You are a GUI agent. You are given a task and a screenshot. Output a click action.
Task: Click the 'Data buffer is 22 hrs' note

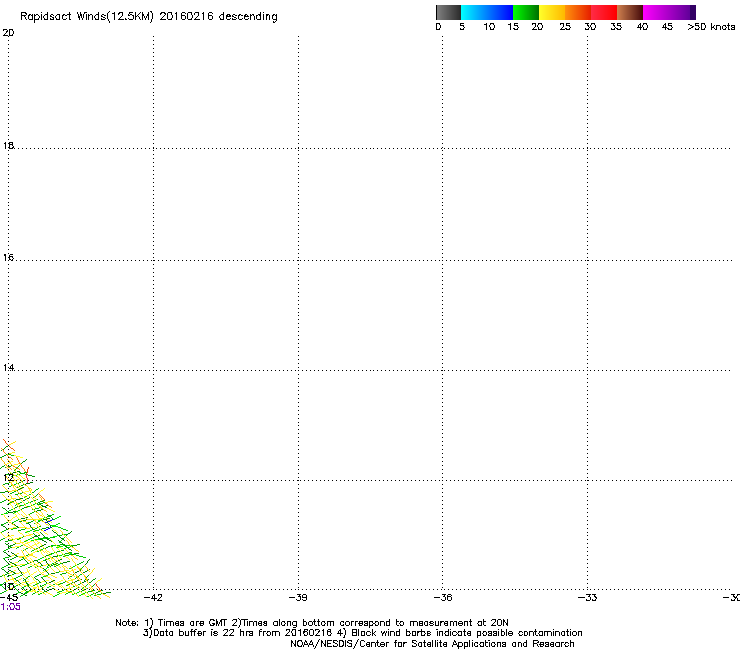[362, 633]
